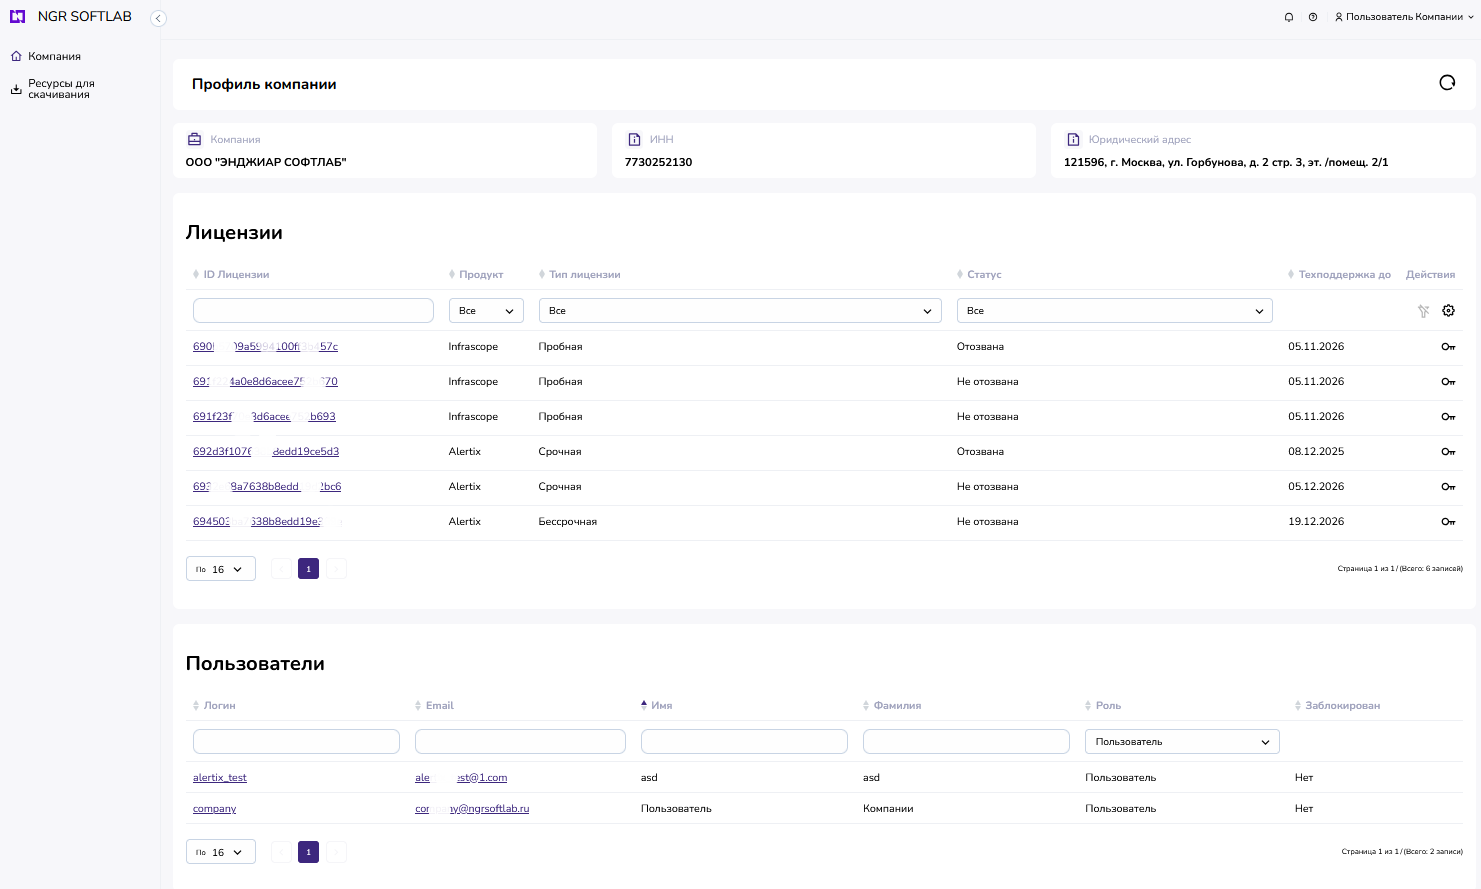Click download icon beside Ресурсы для скачивания
Image resolution: width=1481 pixels, height=889 pixels.
point(16,89)
